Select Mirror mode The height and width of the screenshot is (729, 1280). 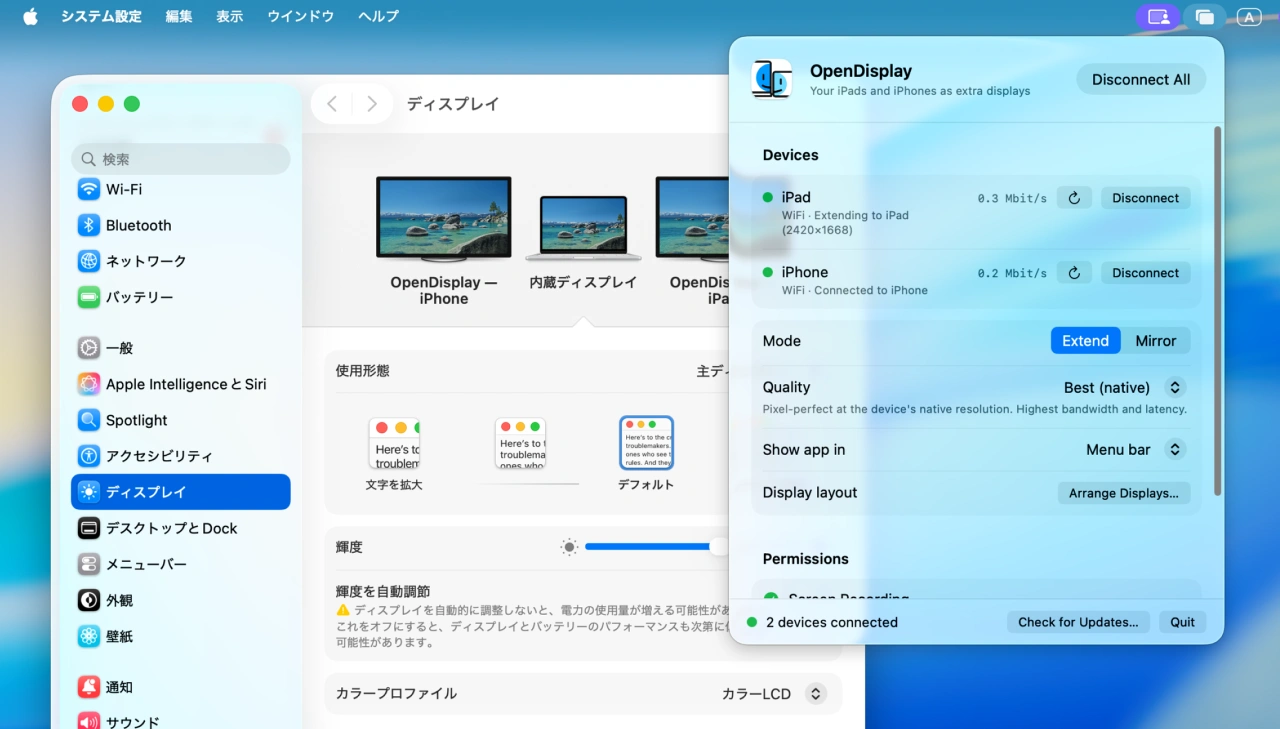pos(1155,341)
